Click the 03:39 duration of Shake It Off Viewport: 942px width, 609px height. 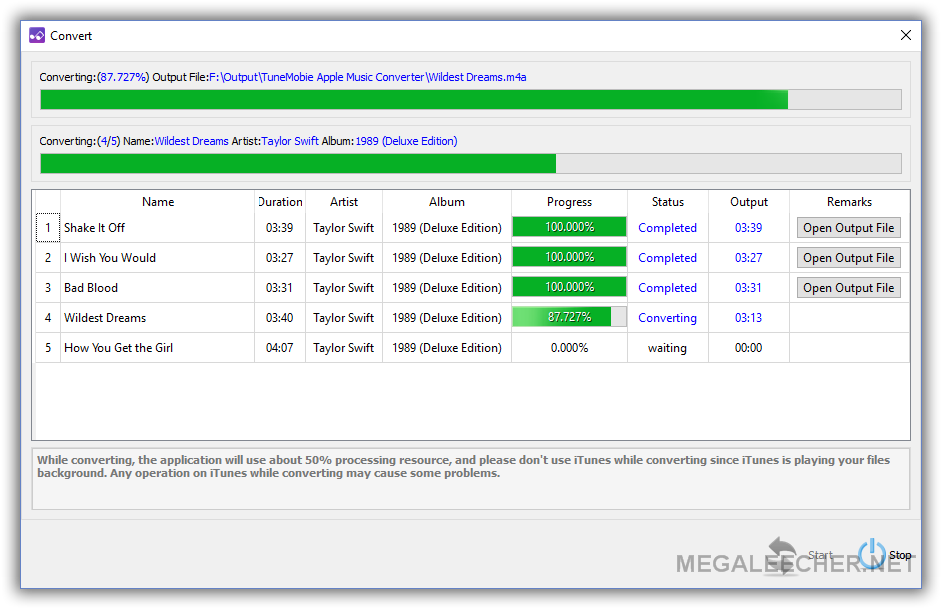pos(279,228)
